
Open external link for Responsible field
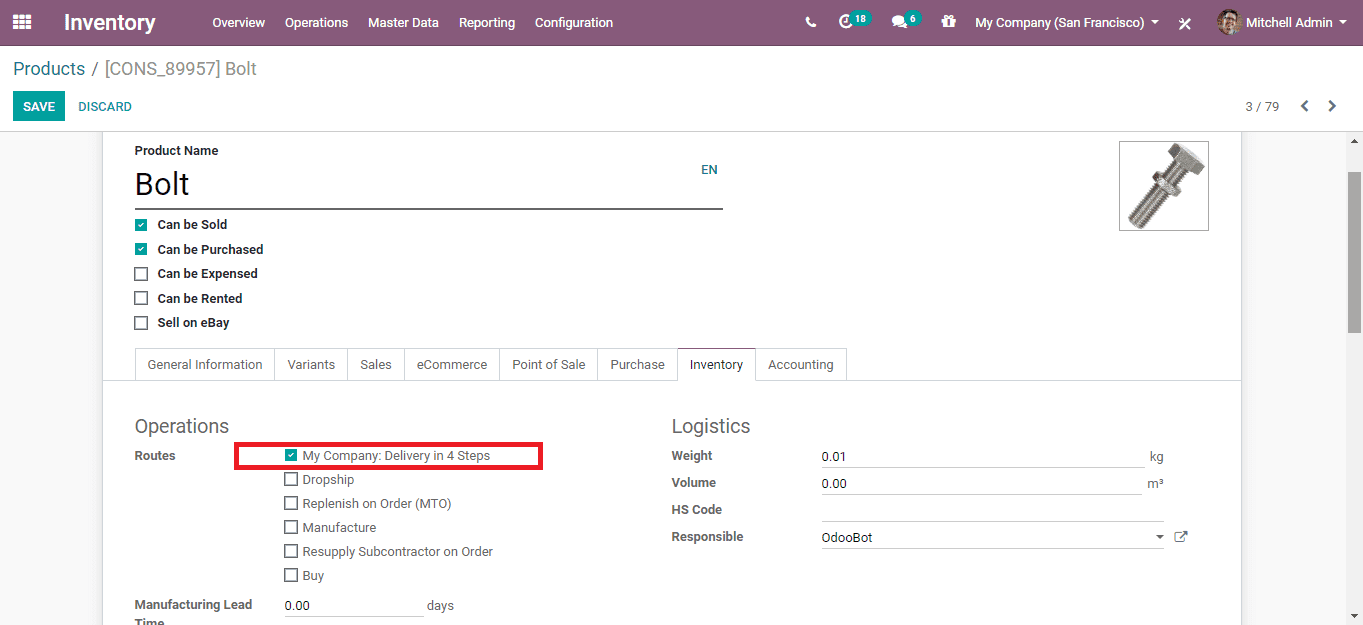(x=1181, y=537)
